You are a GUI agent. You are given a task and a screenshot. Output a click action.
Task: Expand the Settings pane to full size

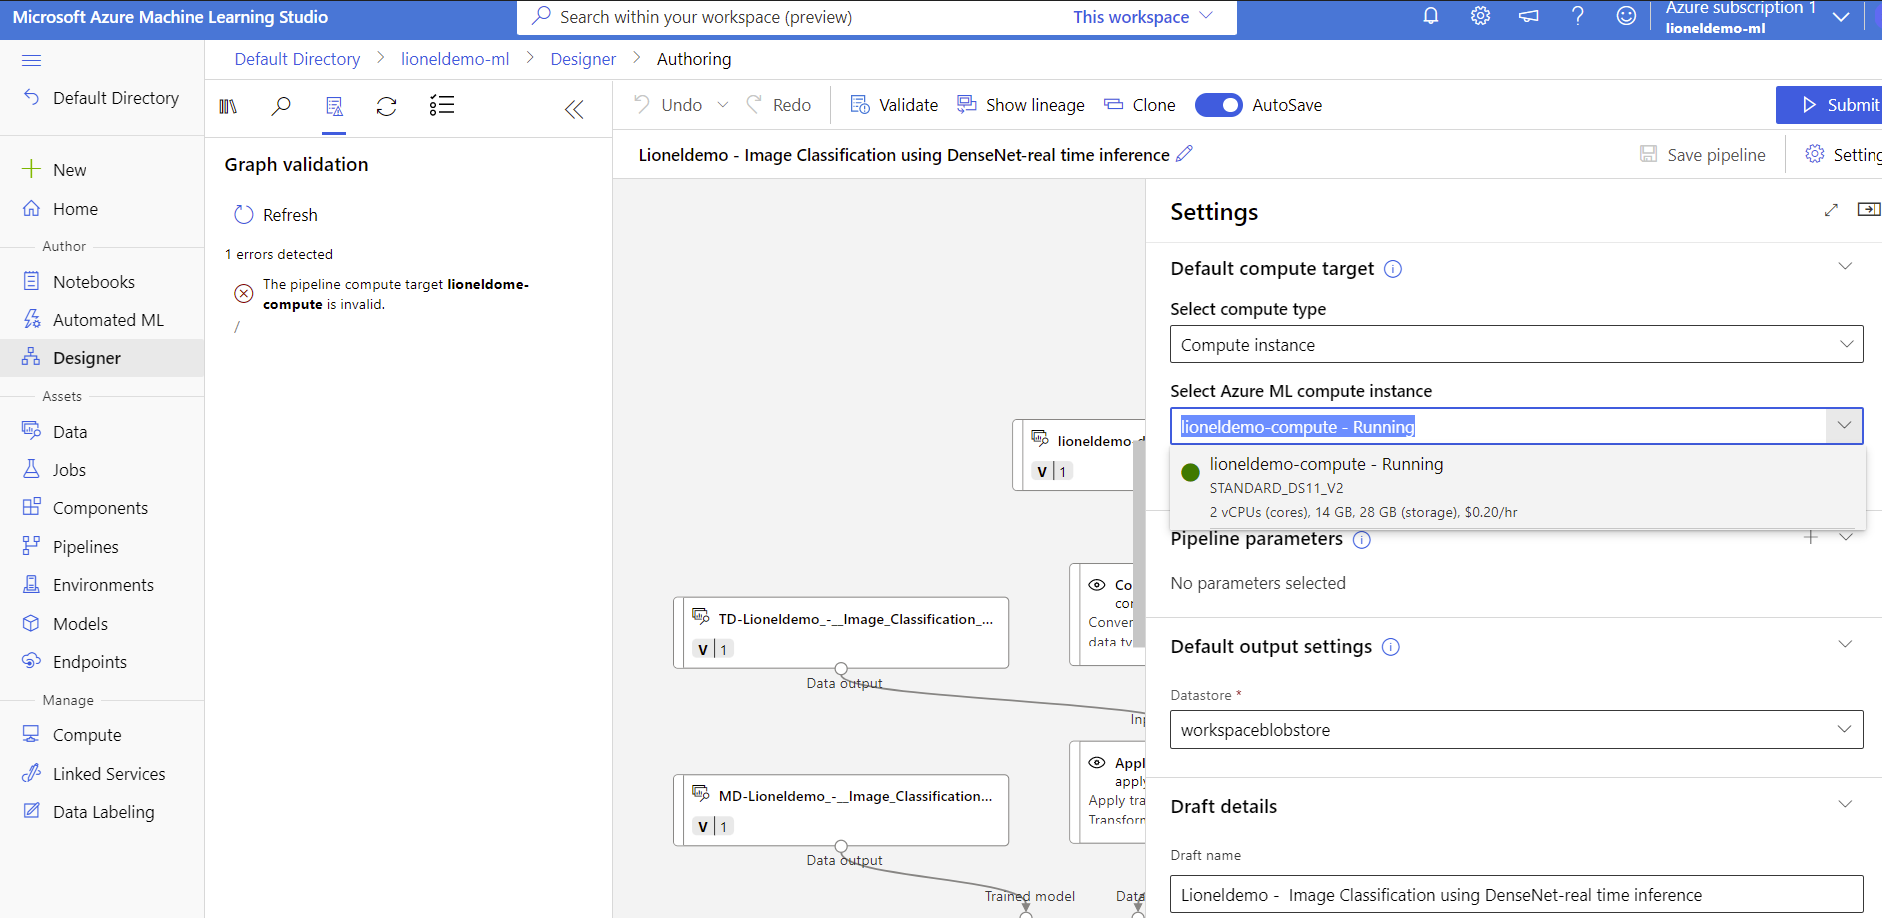[1831, 210]
